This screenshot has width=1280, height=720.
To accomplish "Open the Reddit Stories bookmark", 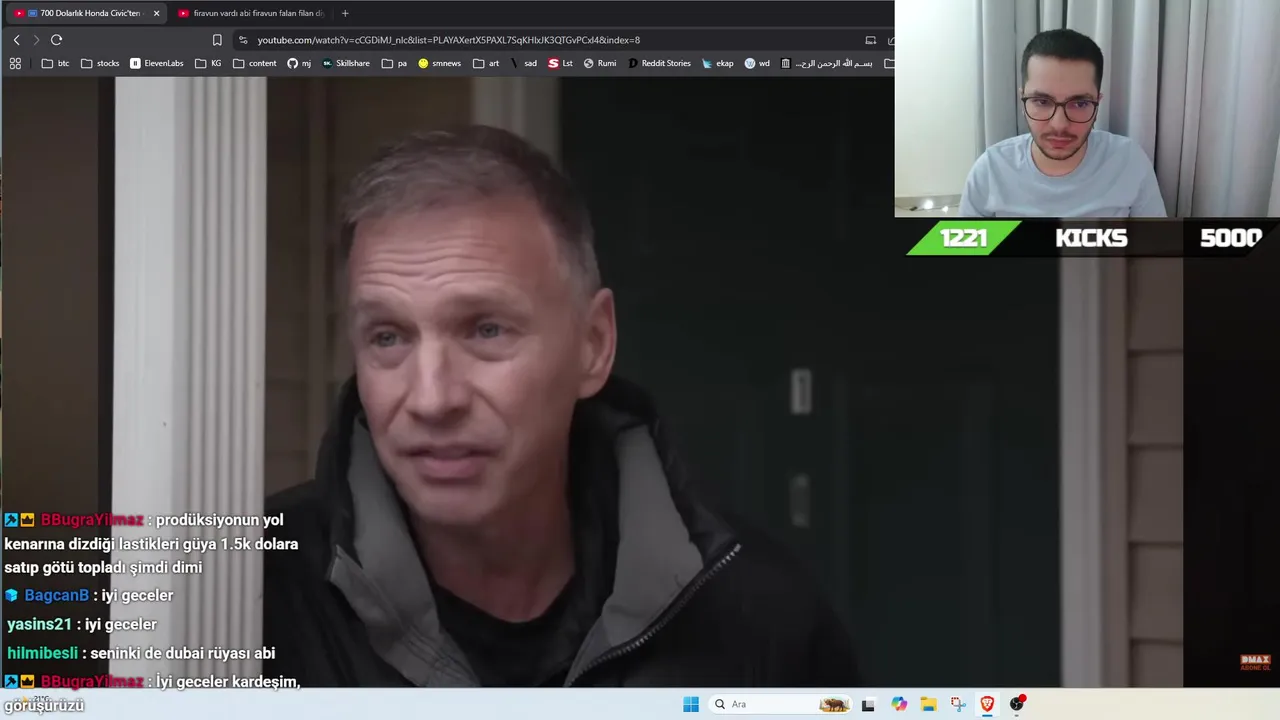I will point(659,63).
